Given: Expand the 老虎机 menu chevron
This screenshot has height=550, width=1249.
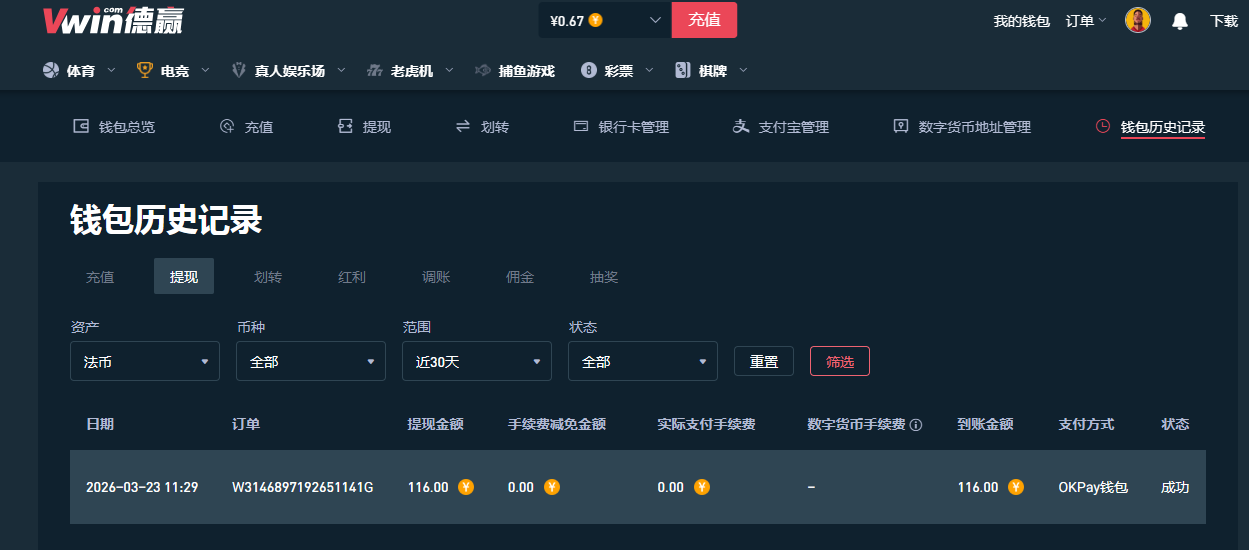Looking at the screenshot, I should [449, 70].
